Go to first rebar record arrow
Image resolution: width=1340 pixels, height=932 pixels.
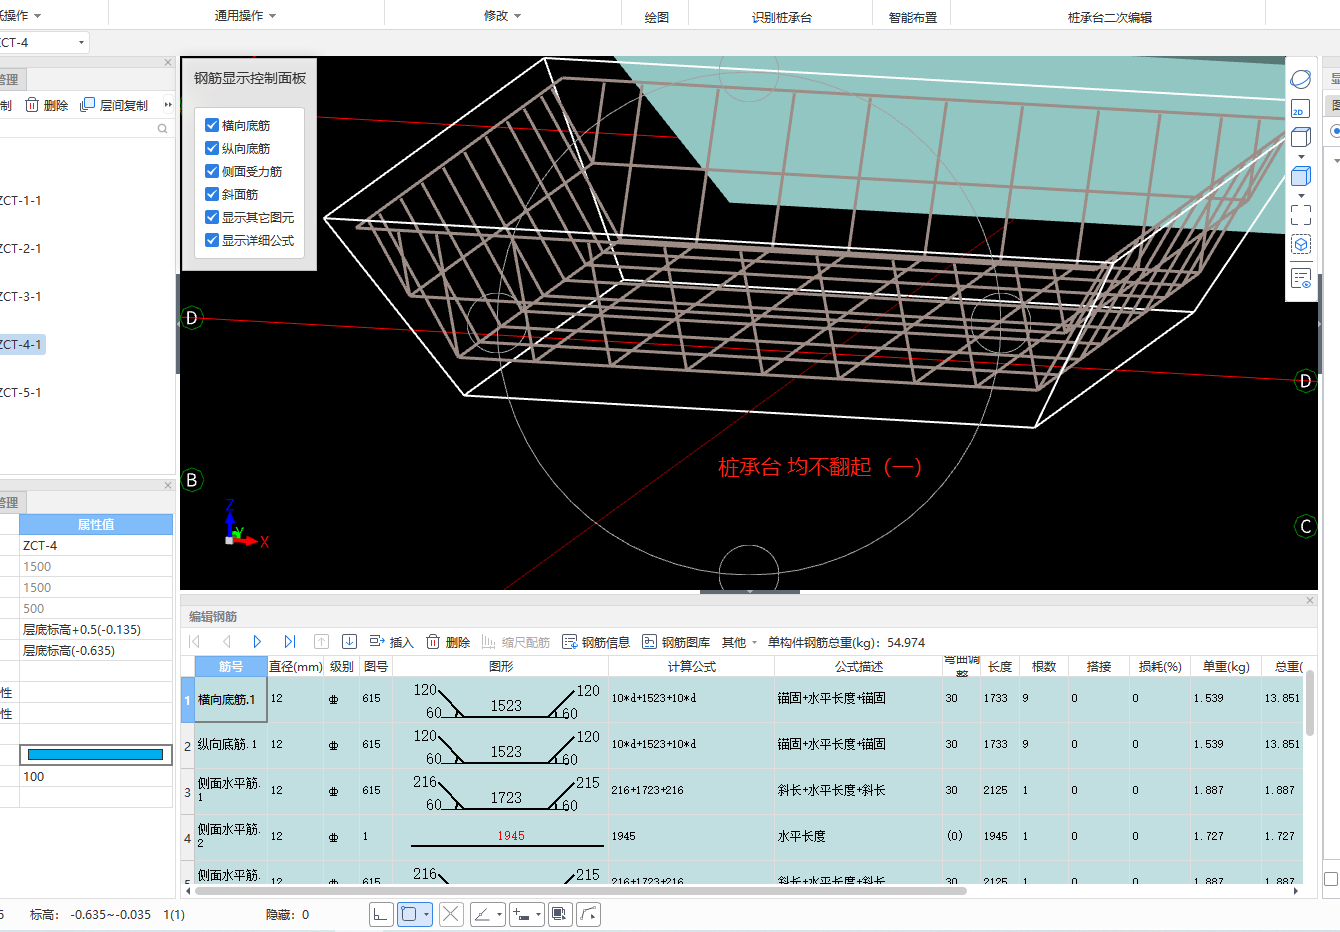tap(195, 642)
